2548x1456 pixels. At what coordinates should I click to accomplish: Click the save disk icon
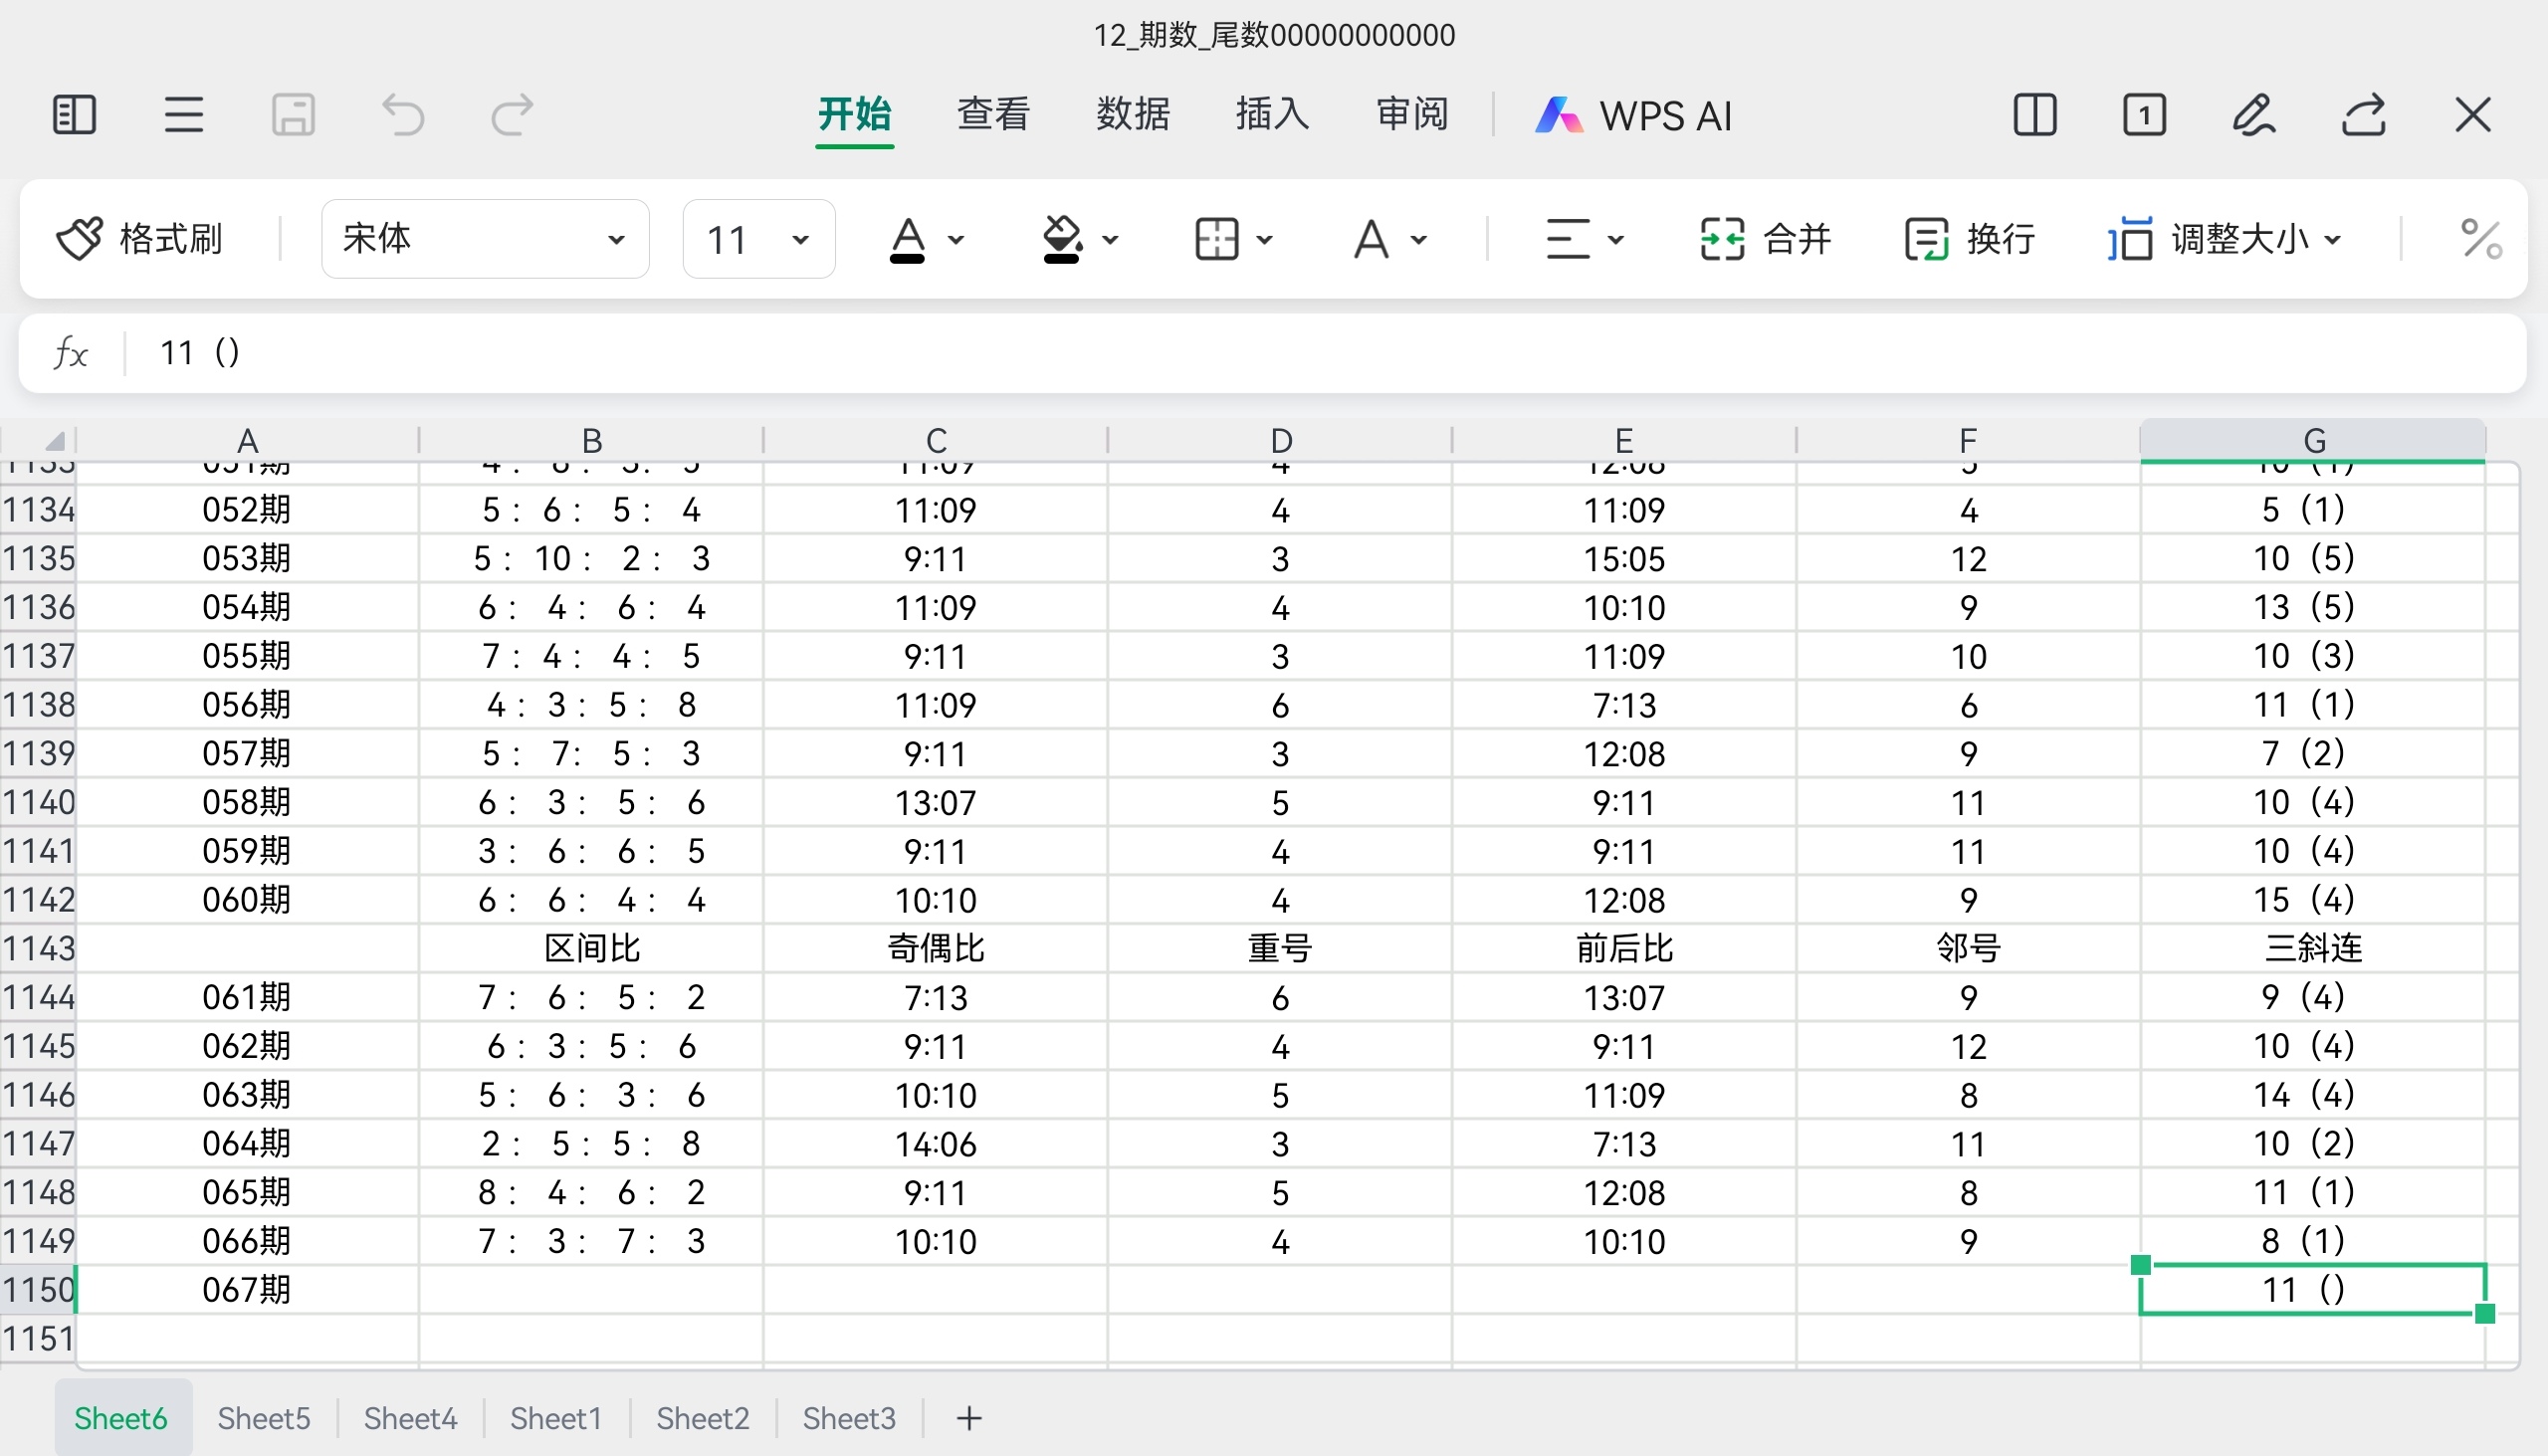click(x=293, y=115)
